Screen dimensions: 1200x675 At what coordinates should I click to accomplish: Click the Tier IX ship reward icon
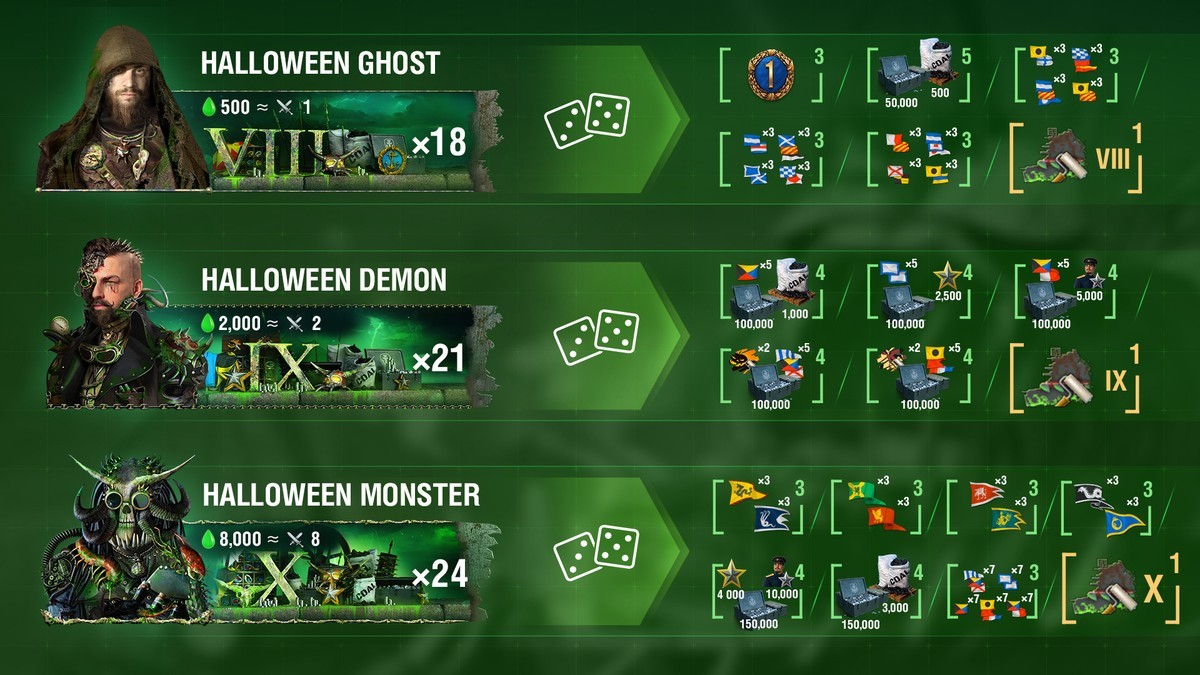[1076, 379]
